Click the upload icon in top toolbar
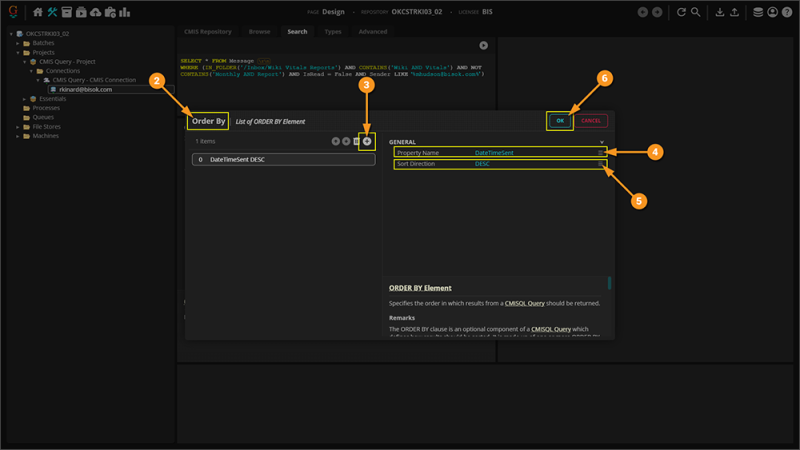 (734, 12)
